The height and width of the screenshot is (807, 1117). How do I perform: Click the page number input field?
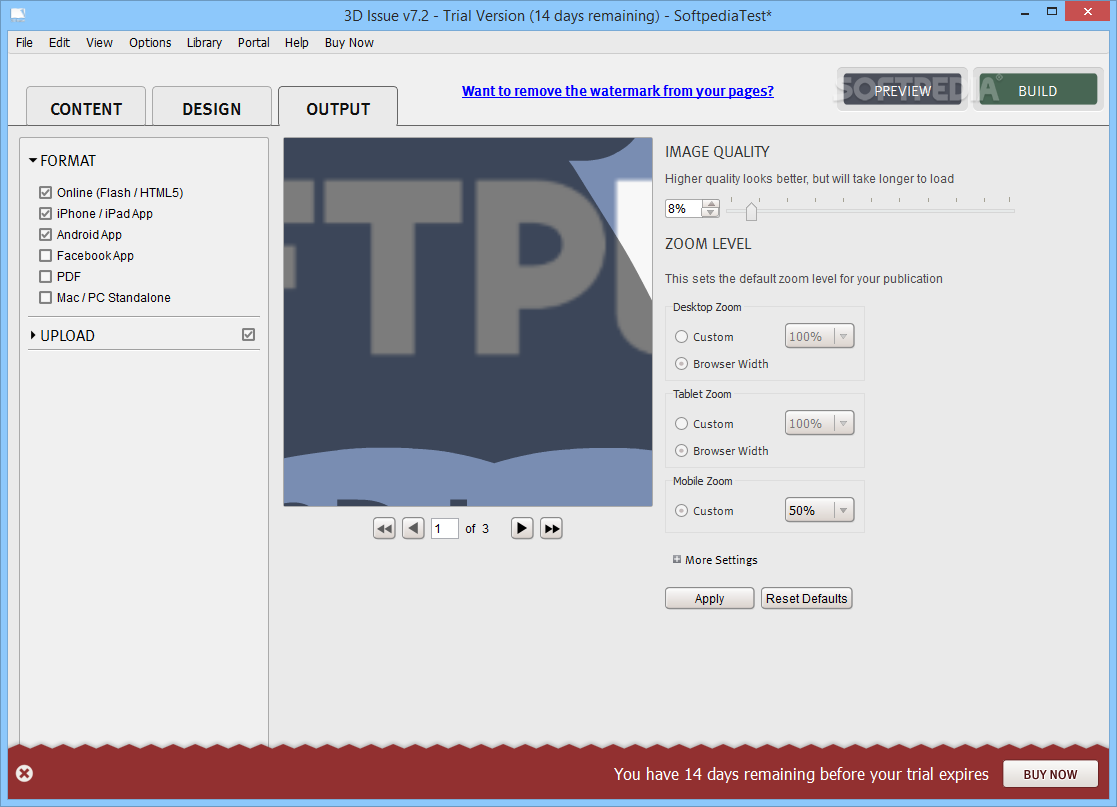point(445,529)
